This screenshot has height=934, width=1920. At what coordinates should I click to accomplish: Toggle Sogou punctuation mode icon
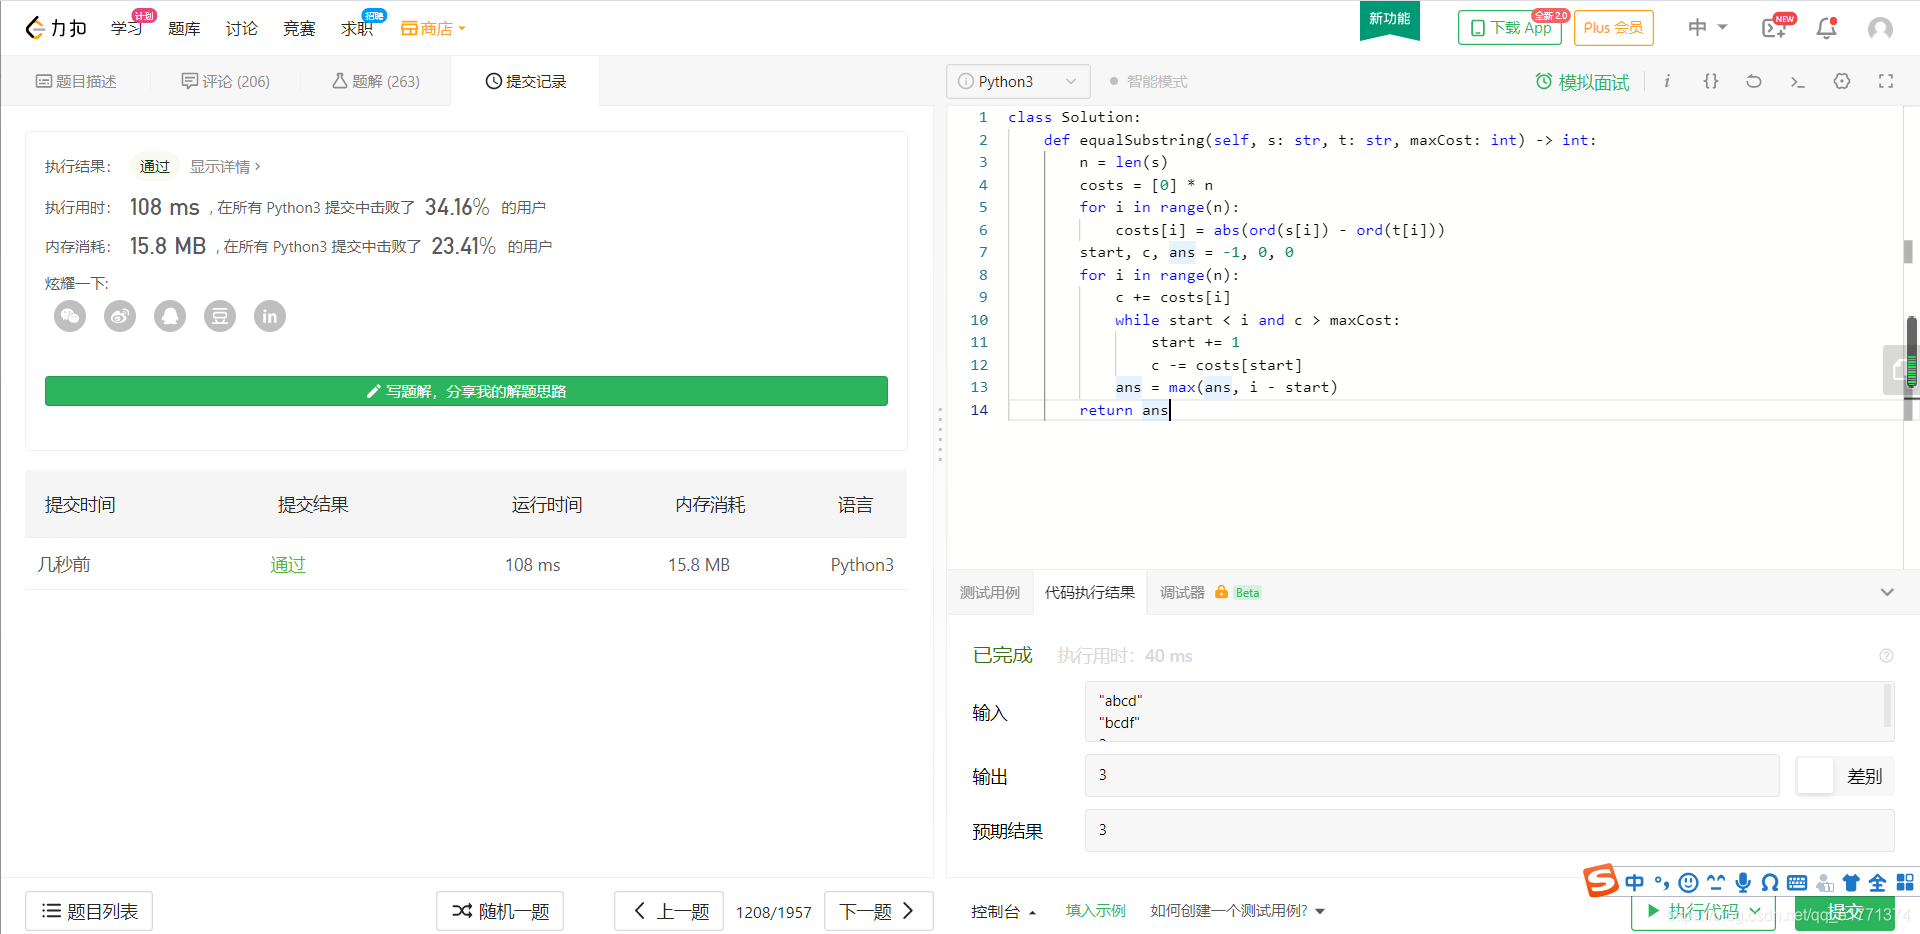(x=1662, y=882)
